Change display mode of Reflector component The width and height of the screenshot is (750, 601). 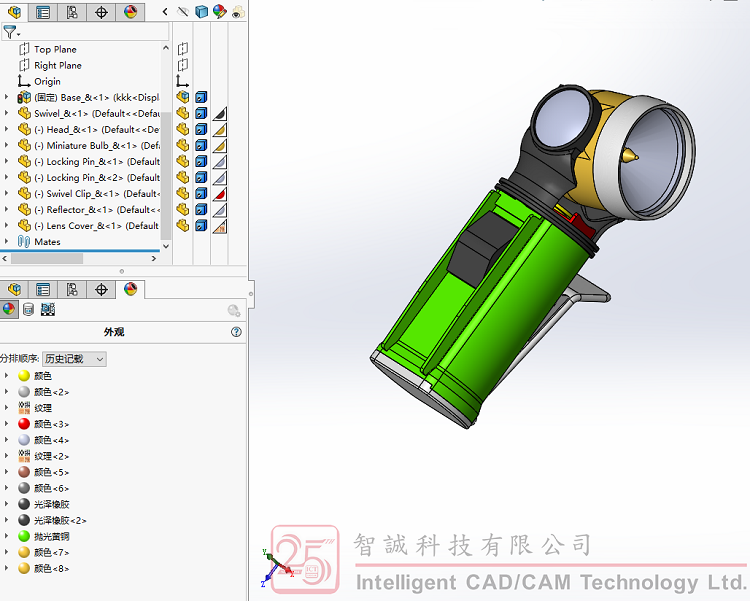click(201, 210)
